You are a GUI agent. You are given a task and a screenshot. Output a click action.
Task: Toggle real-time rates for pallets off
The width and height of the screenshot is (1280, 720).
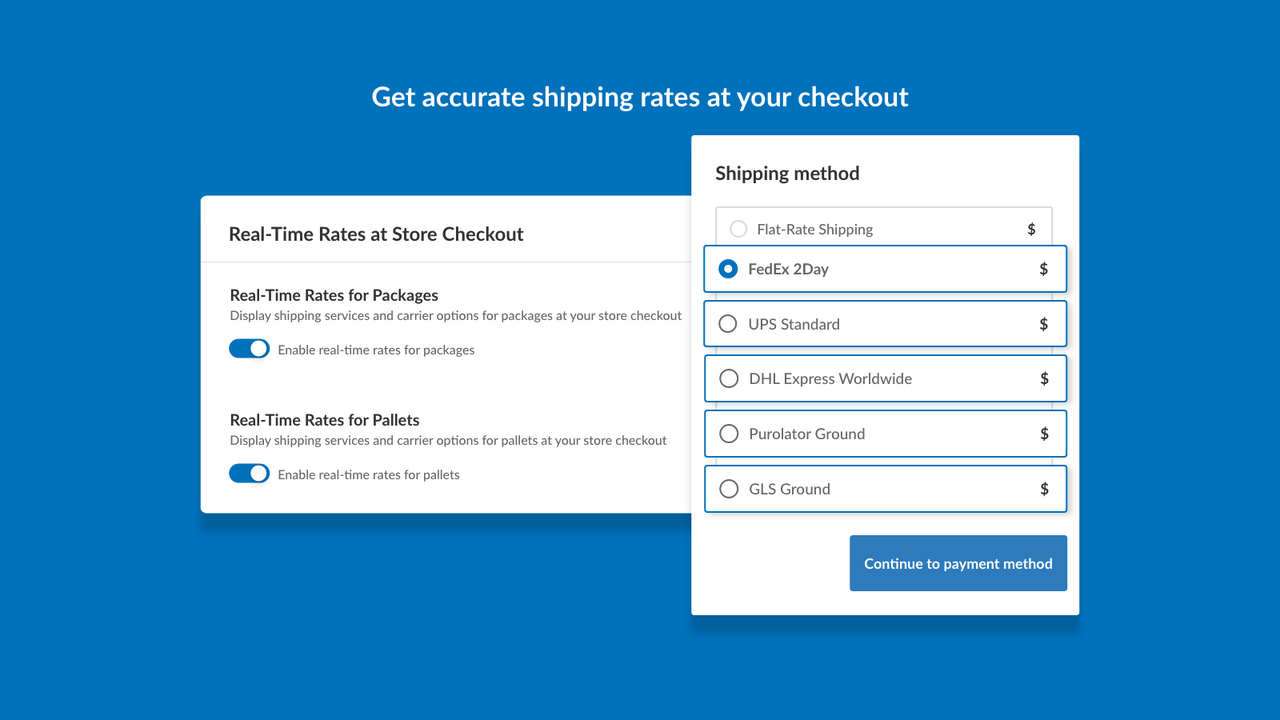click(249, 473)
